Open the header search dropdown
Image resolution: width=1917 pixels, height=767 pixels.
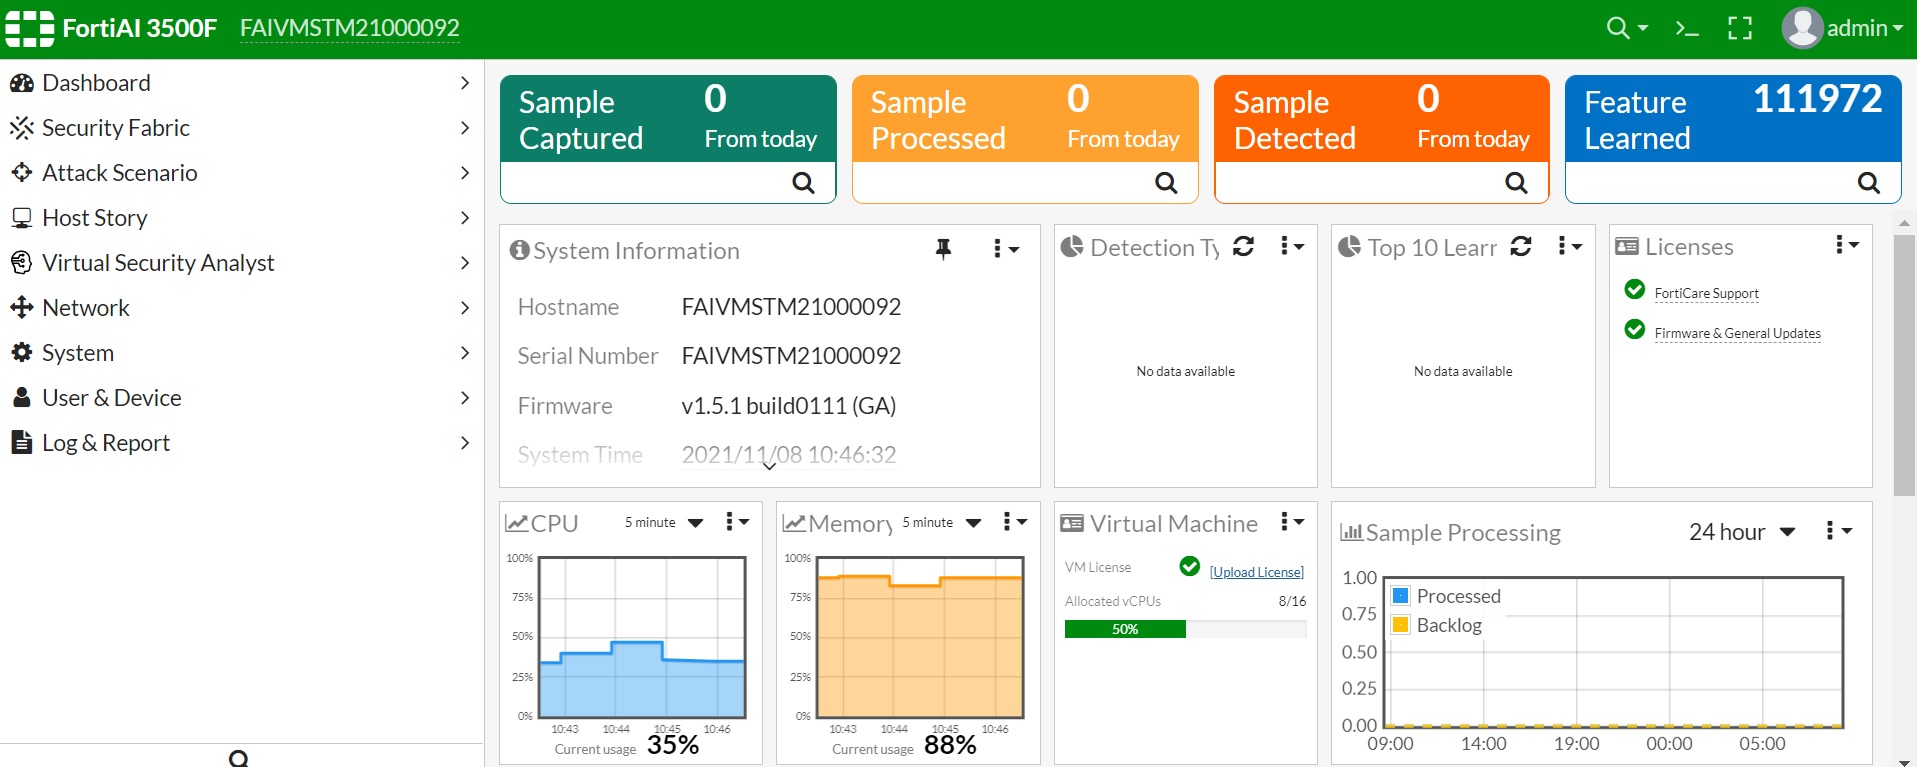click(1627, 29)
